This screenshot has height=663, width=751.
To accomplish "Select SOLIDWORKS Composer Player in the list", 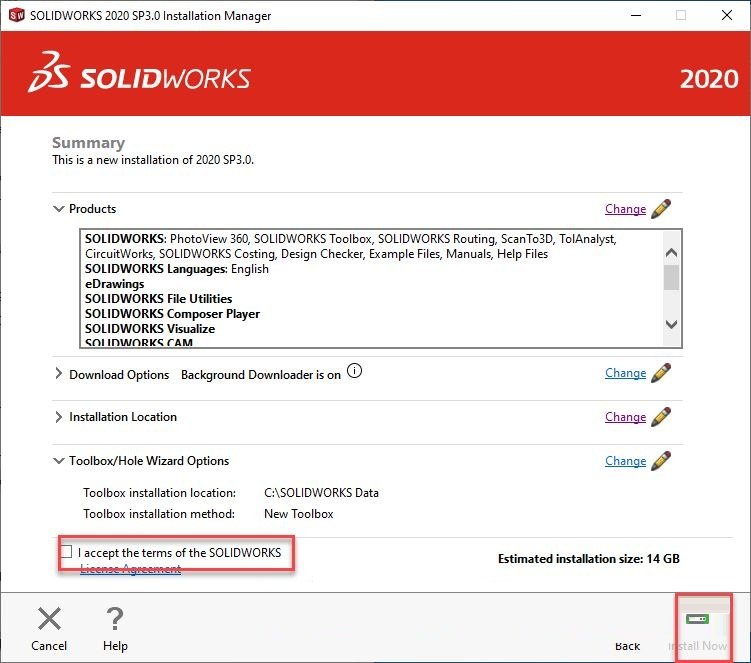I will point(172,314).
